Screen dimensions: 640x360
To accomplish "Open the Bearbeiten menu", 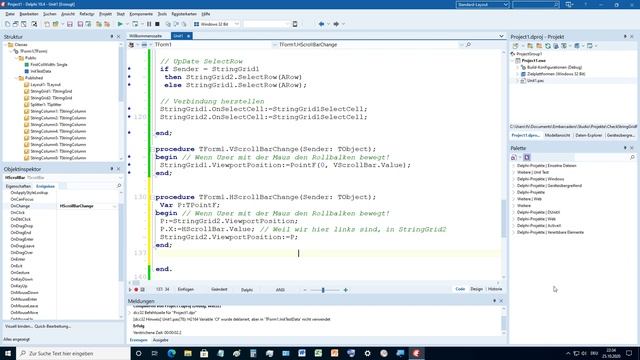I will click(x=29, y=14).
